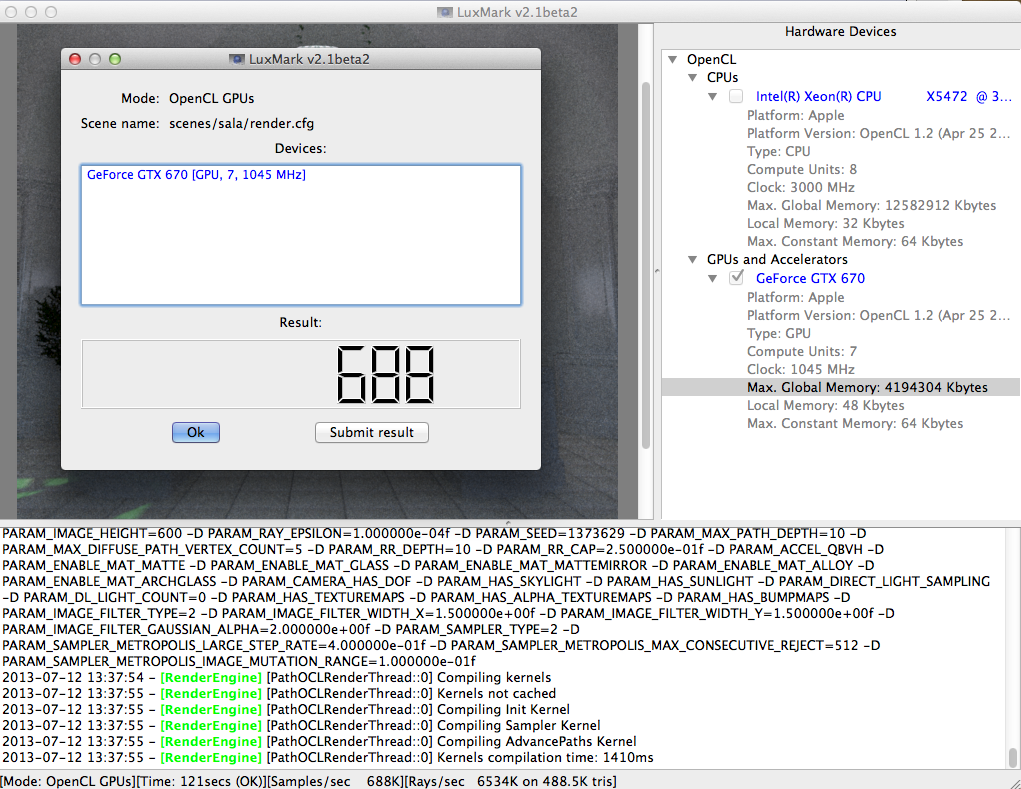This screenshot has width=1021, height=789.
Task: Select the Intel(R) Xeon(R) CPU tree item
Action: [x=884, y=96]
